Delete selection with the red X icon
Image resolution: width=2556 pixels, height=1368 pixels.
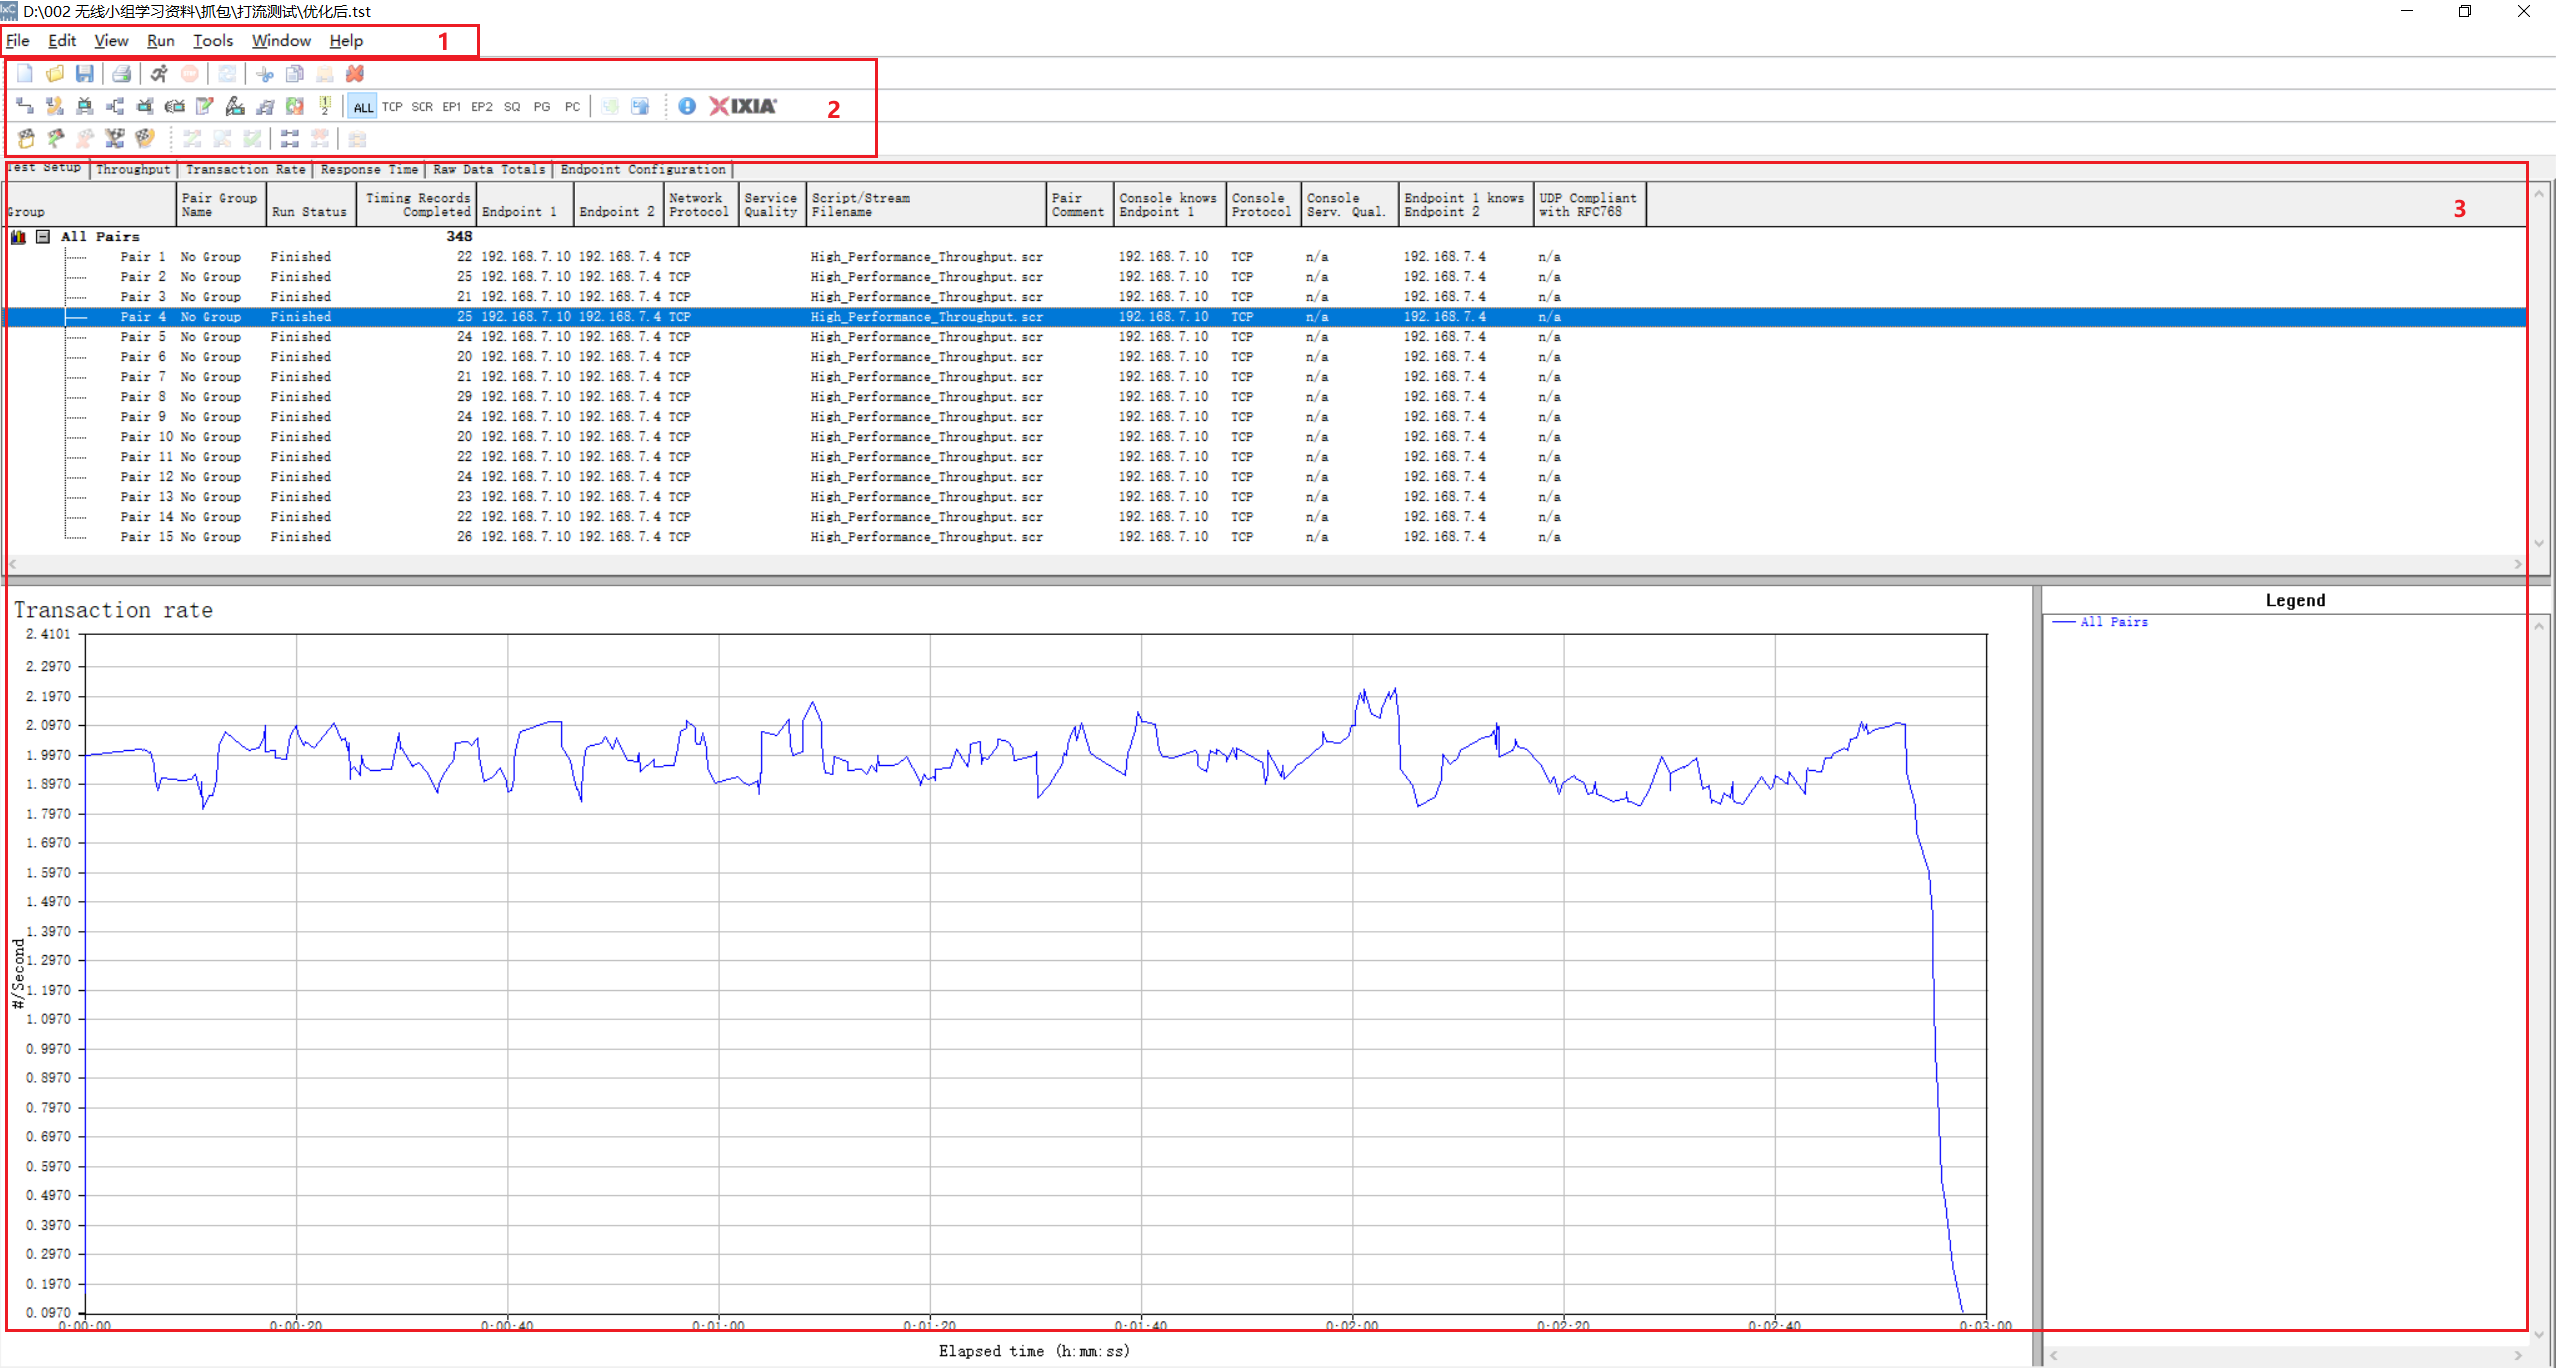(x=354, y=74)
